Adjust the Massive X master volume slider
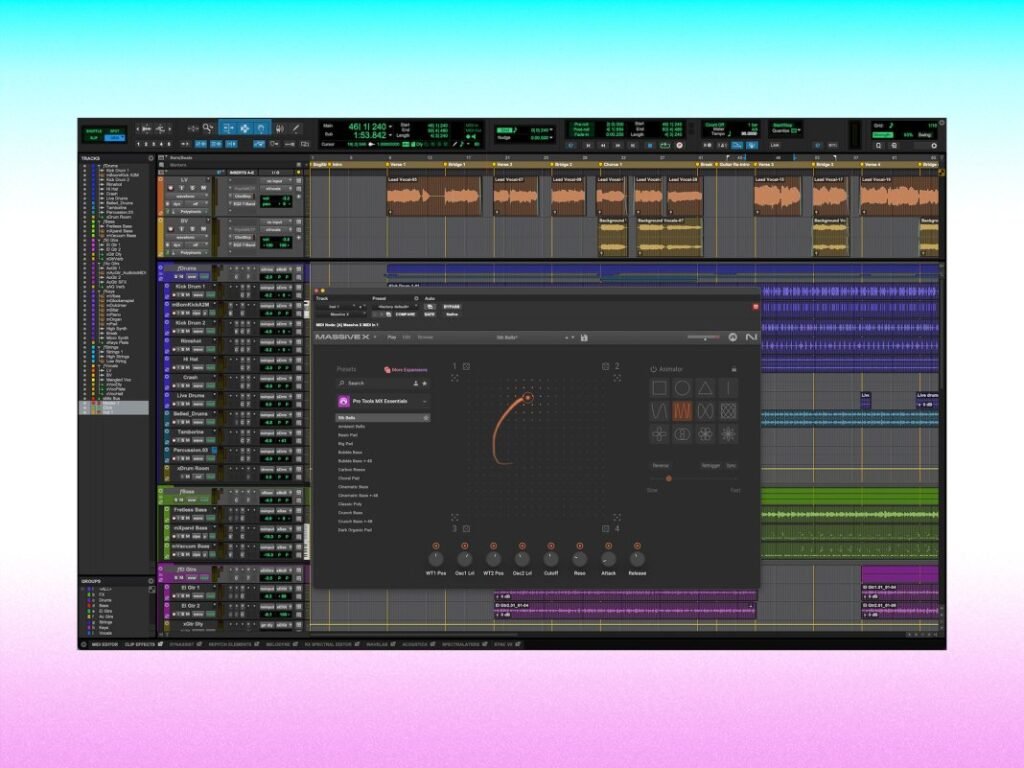1024x768 pixels. 704,337
